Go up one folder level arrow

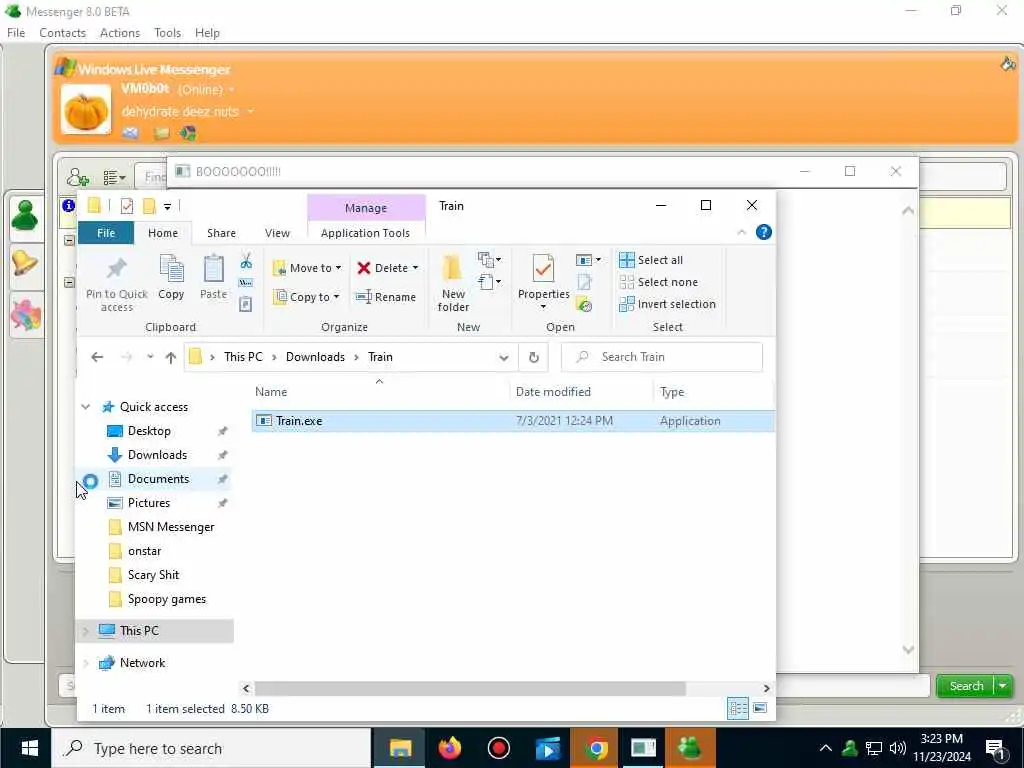point(171,357)
